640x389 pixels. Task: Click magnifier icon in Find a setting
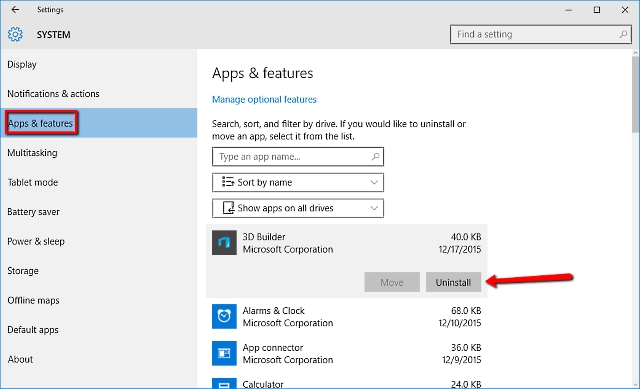(x=623, y=34)
